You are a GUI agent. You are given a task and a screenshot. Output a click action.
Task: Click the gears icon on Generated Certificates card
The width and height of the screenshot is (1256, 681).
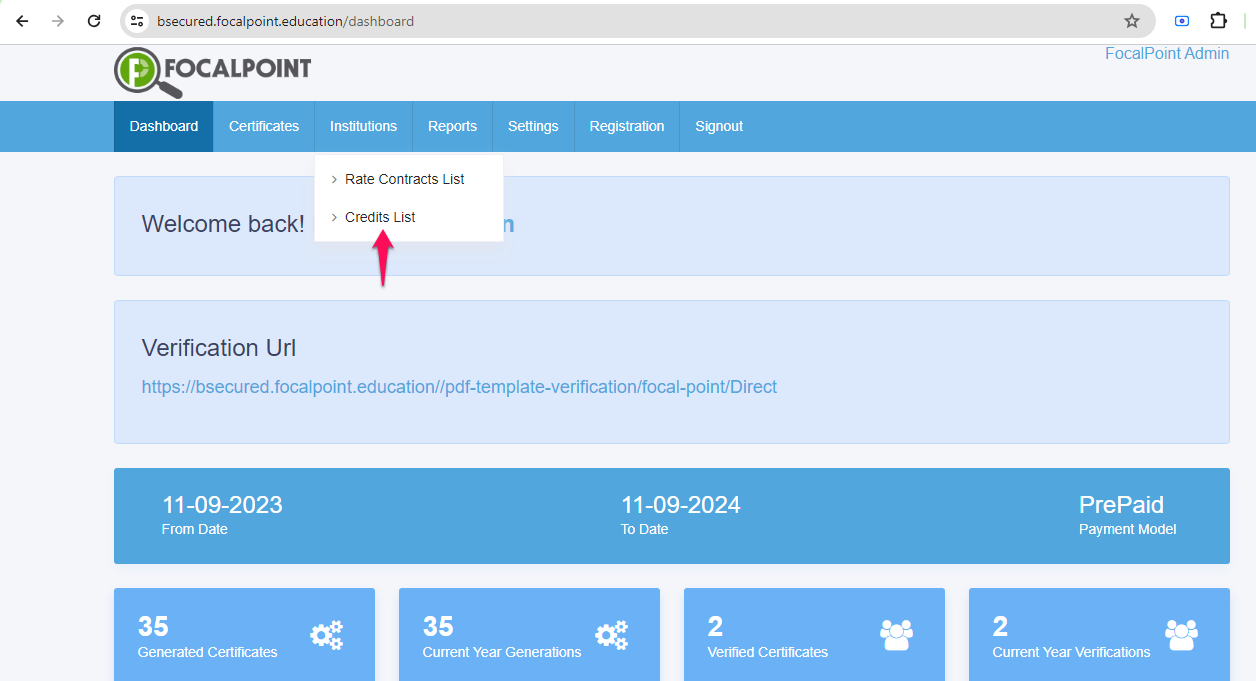(327, 634)
